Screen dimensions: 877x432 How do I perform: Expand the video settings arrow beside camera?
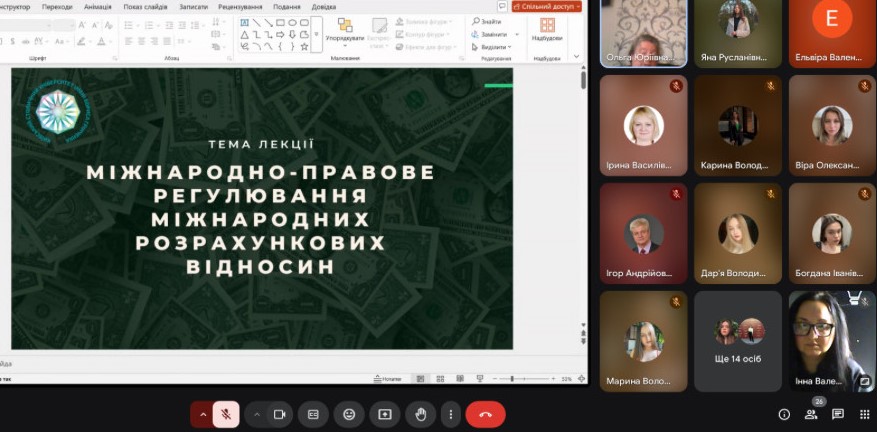tap(257, 414)
